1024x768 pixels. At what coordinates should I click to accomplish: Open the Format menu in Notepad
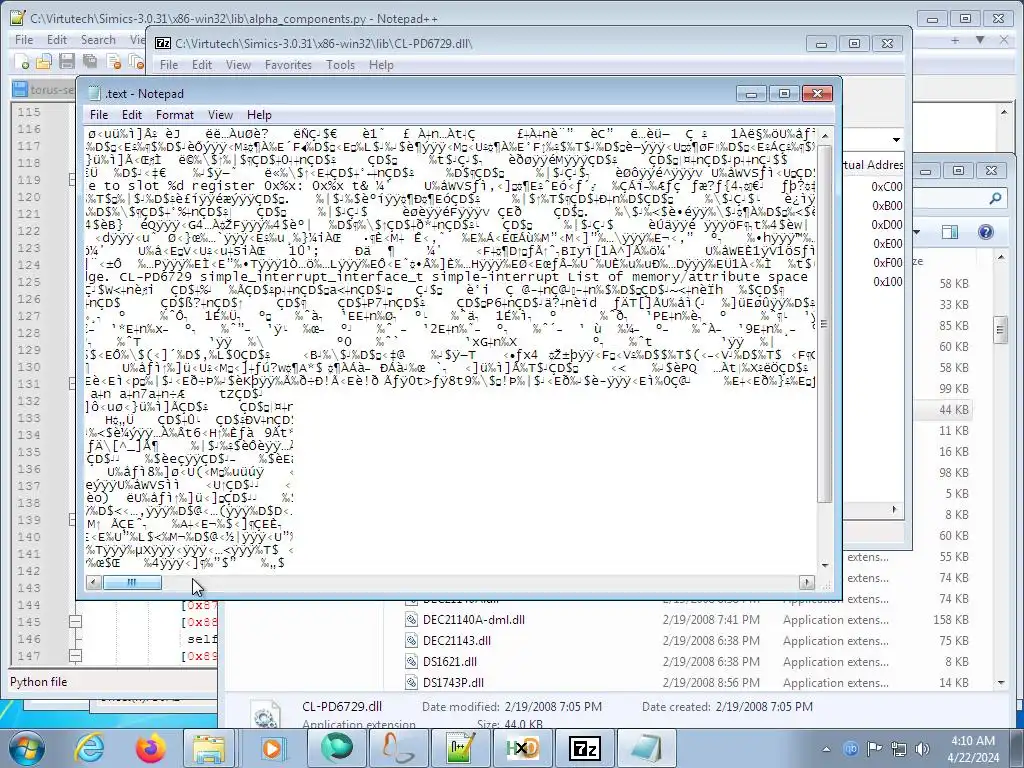pos(174,115)
